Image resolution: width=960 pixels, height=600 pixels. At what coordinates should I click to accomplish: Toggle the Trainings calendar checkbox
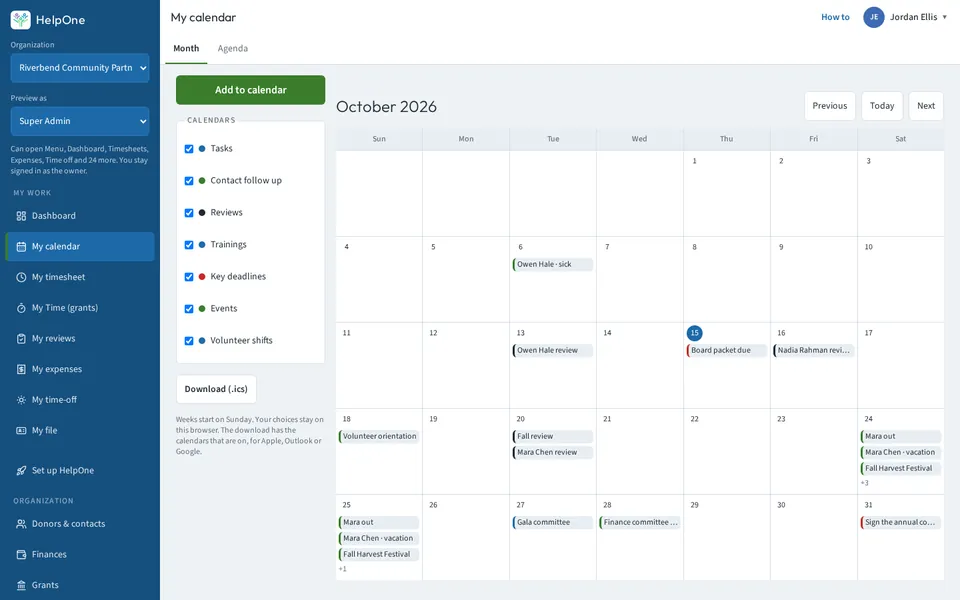pos(189,244)
